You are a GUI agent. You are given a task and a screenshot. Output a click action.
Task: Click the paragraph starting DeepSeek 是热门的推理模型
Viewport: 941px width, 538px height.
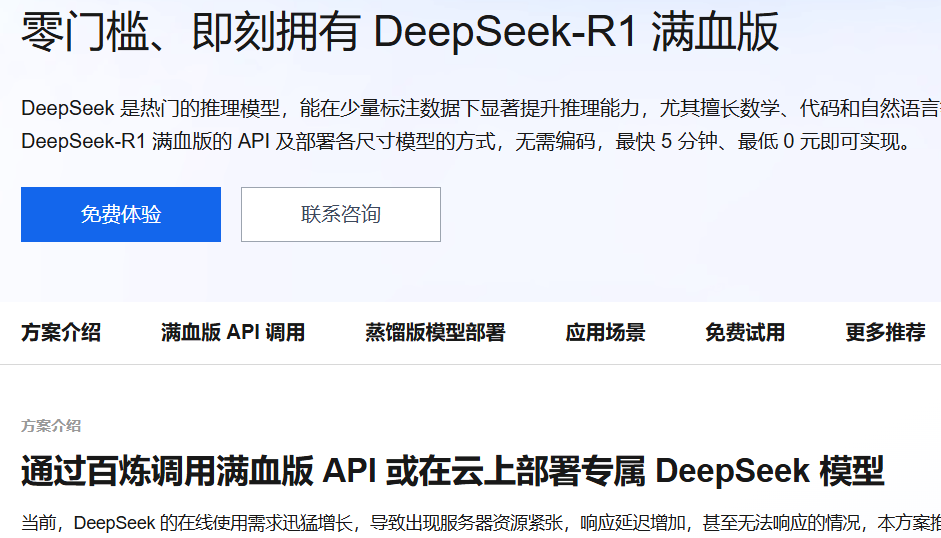click(x=481, y=108)
